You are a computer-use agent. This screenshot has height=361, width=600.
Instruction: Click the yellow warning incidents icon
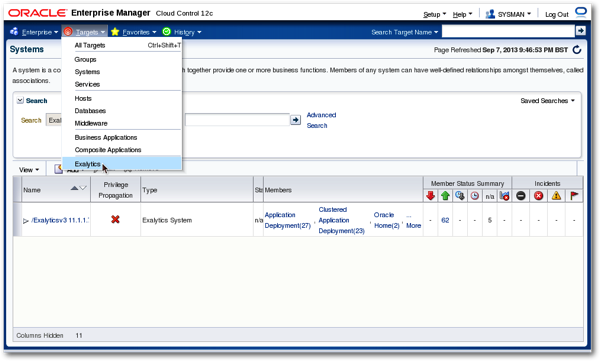(556, 196)
